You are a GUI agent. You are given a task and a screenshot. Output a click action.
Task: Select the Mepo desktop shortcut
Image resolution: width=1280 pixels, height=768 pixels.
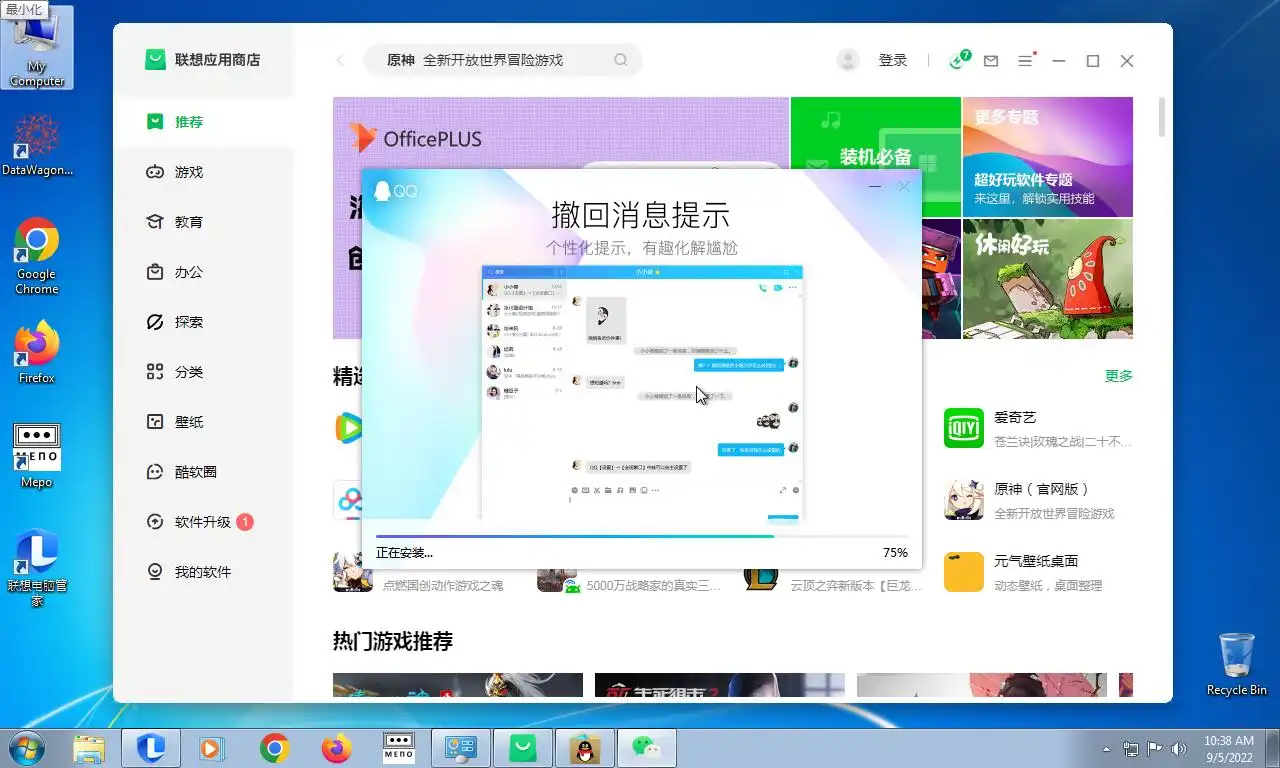(x=37, y=455)
